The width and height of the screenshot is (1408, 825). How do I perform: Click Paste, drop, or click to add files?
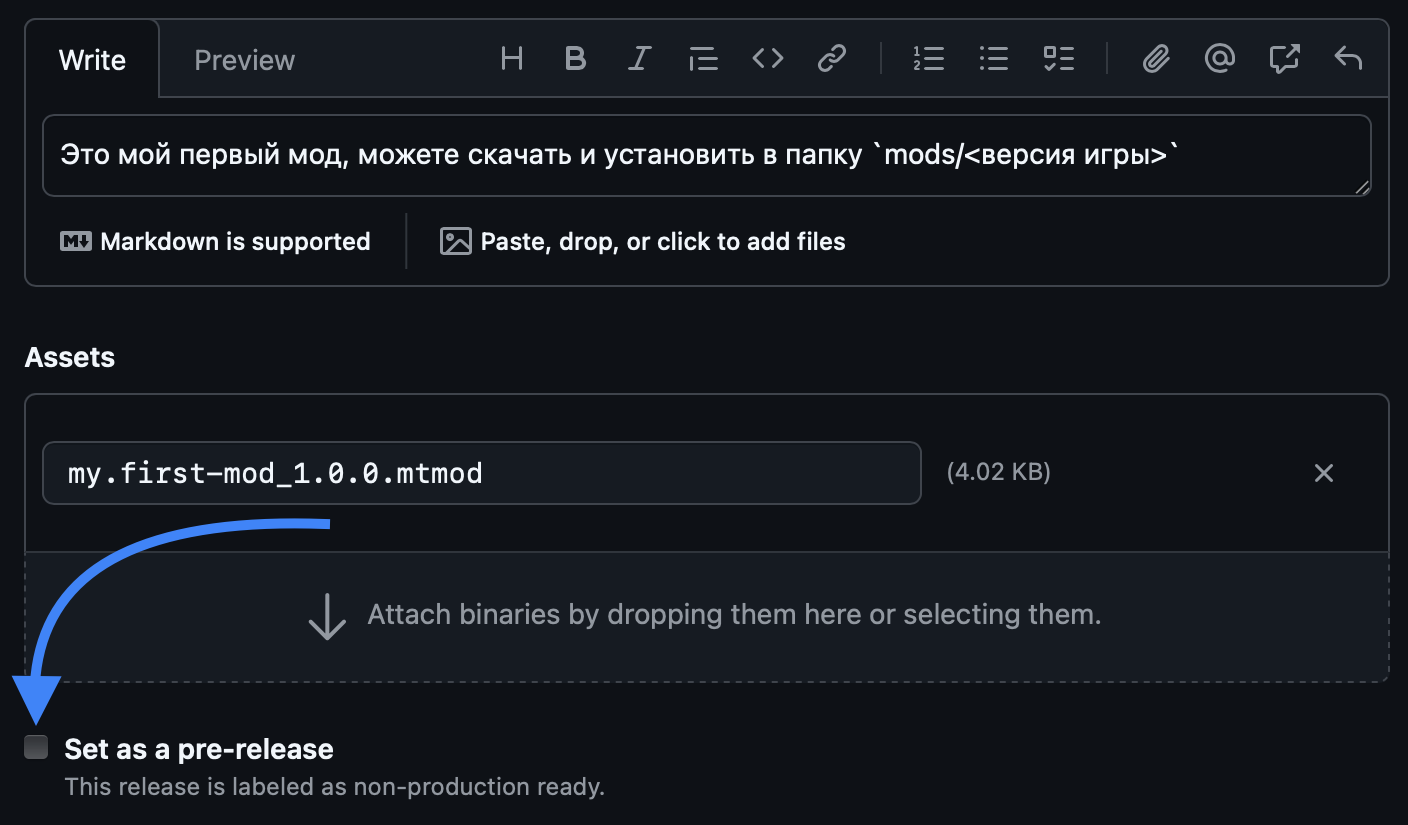coord(640,241)
